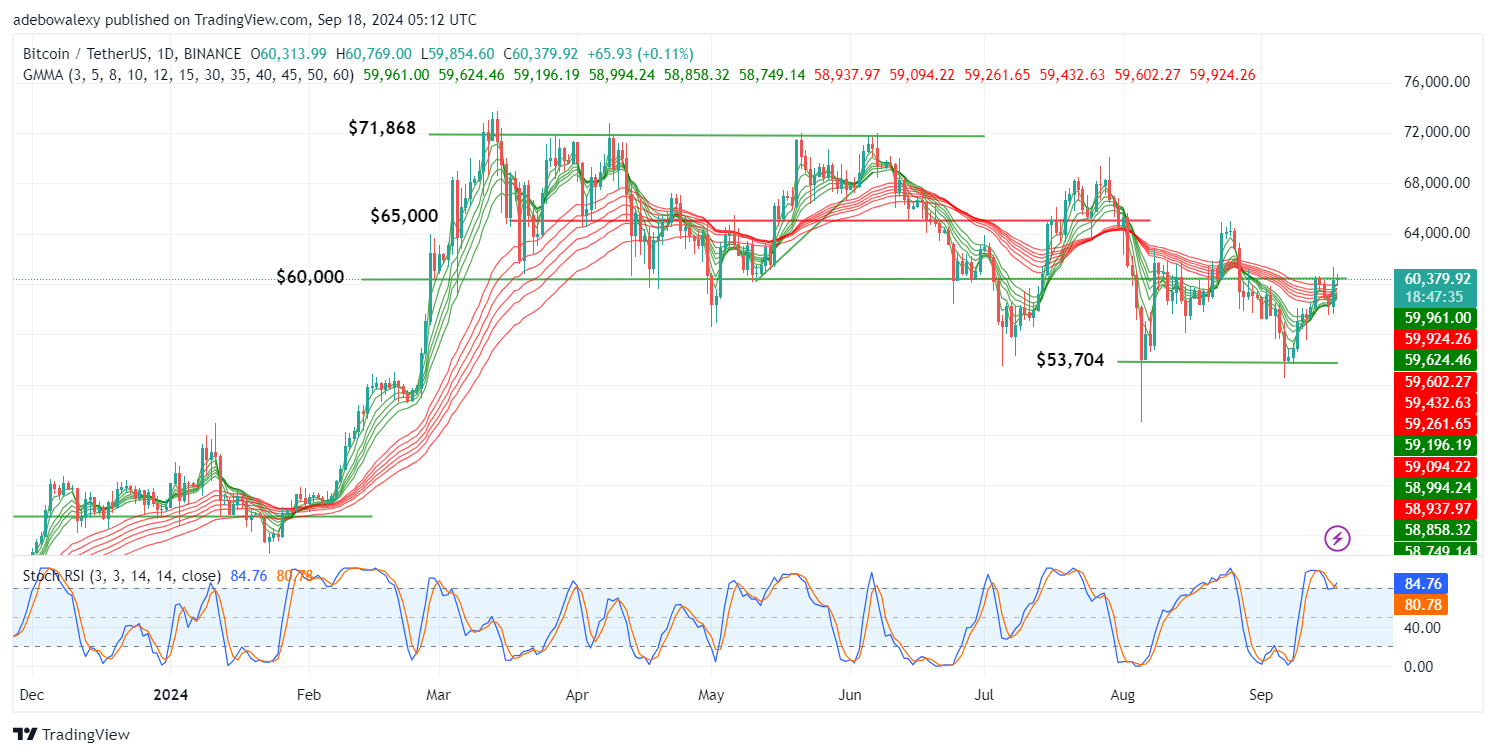The width and height of the screenshot is (1496, 756).
Task: Click the green 58,858.32 price axis tag
Action: point(1436,529)
